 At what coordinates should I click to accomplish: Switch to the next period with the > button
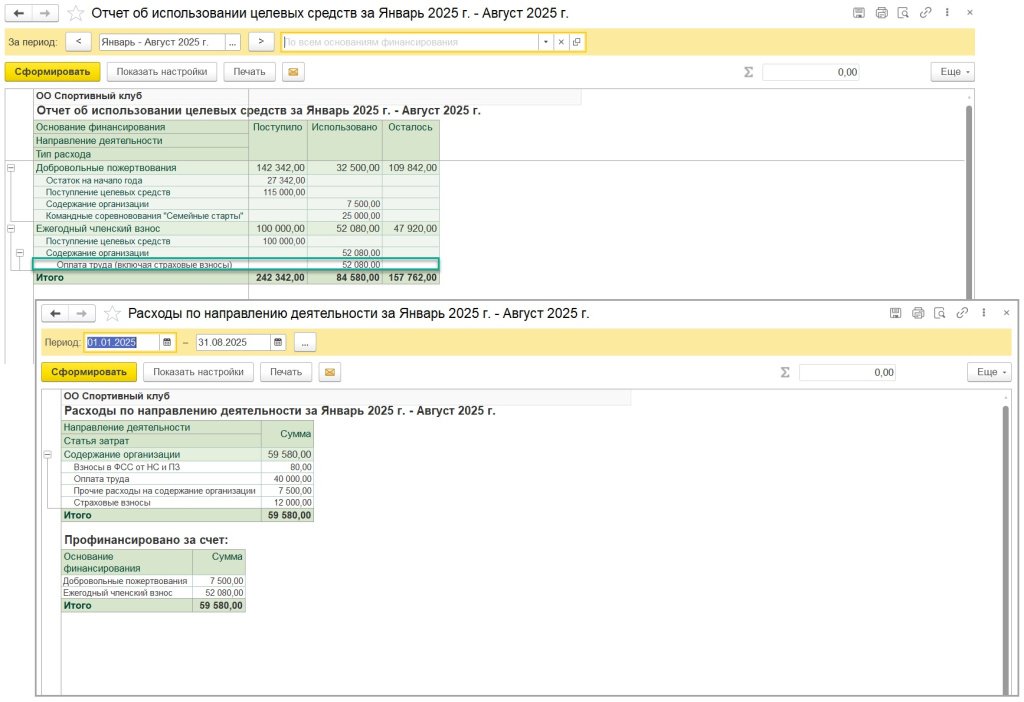260,42
